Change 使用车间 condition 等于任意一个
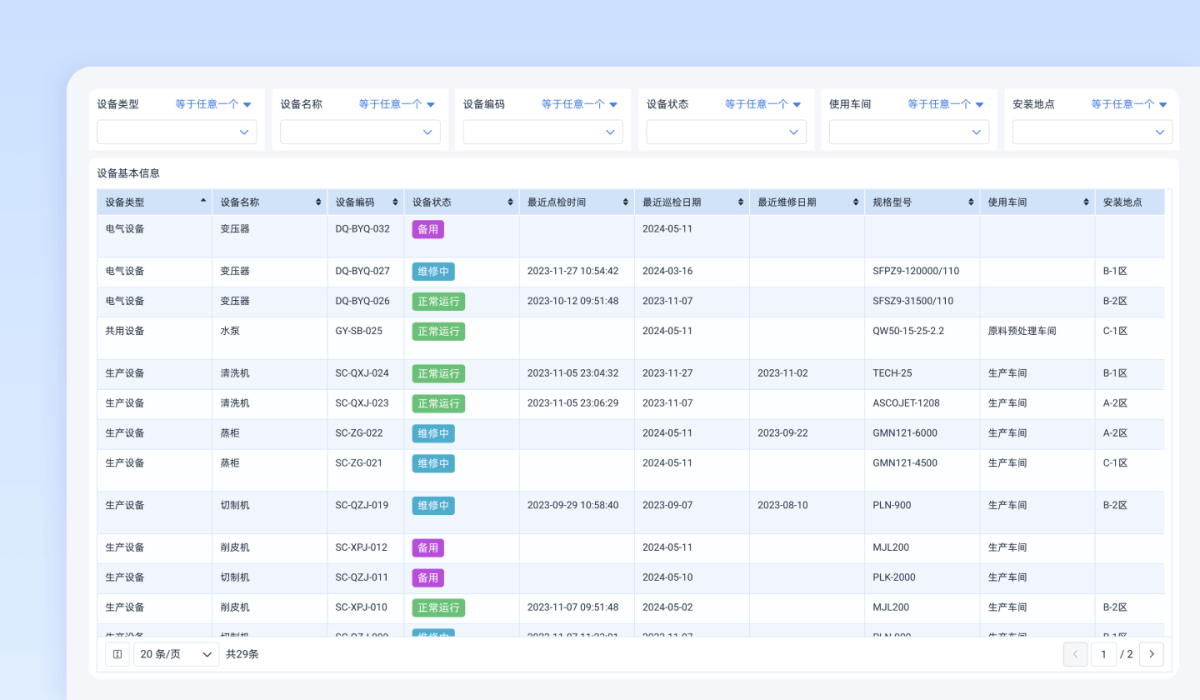The width and height of the screenshot is (1200, 700). pos(946,104)
